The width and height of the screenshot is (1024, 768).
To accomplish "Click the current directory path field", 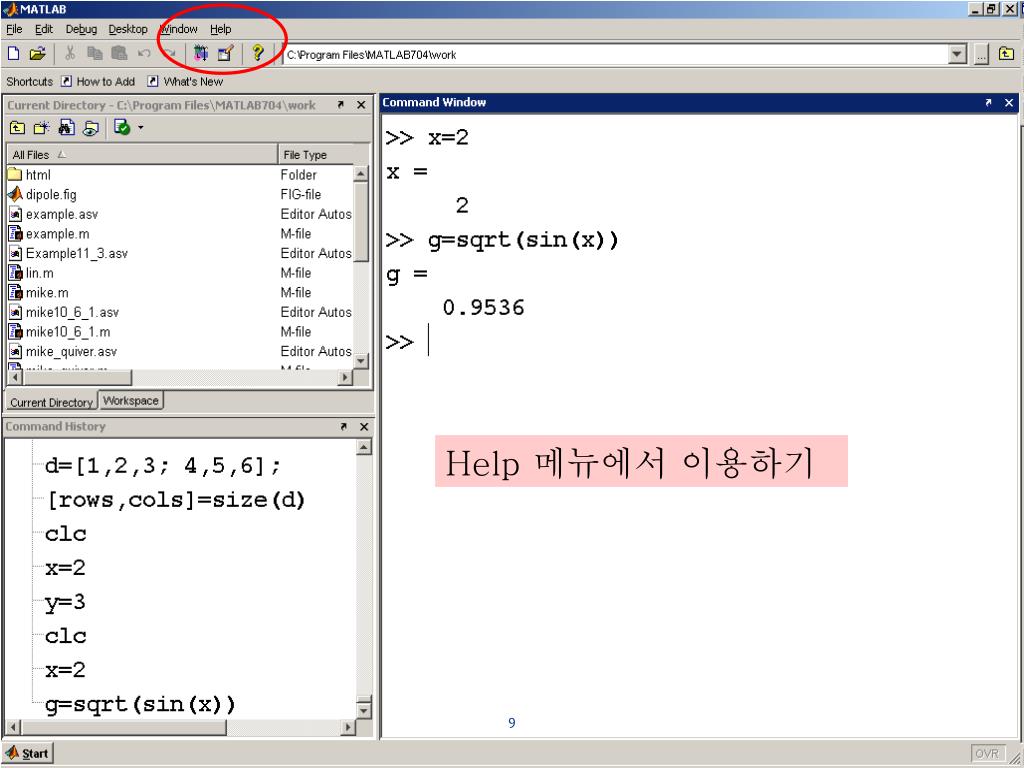I will point(615,55).
